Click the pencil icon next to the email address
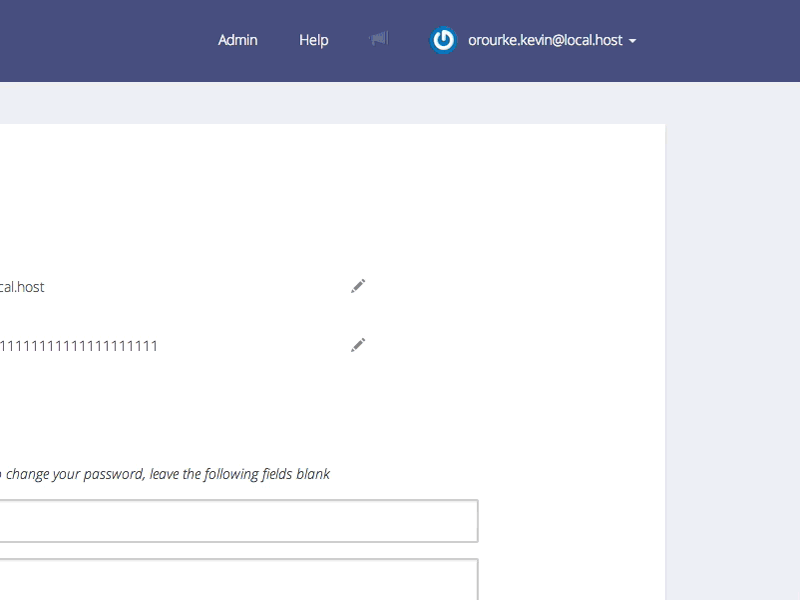Image resolution: width=800 pixels, height=600 pixels. point(358,287)
